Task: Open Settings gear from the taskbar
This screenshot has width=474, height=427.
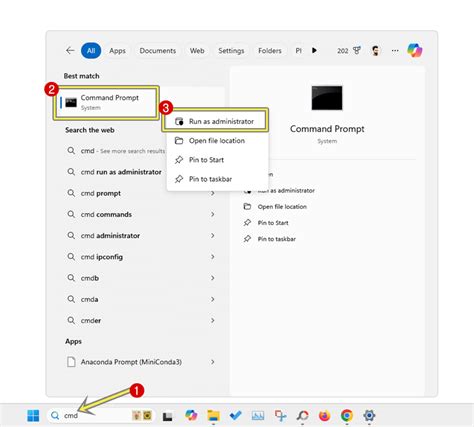Action: [x=369, y=415]
